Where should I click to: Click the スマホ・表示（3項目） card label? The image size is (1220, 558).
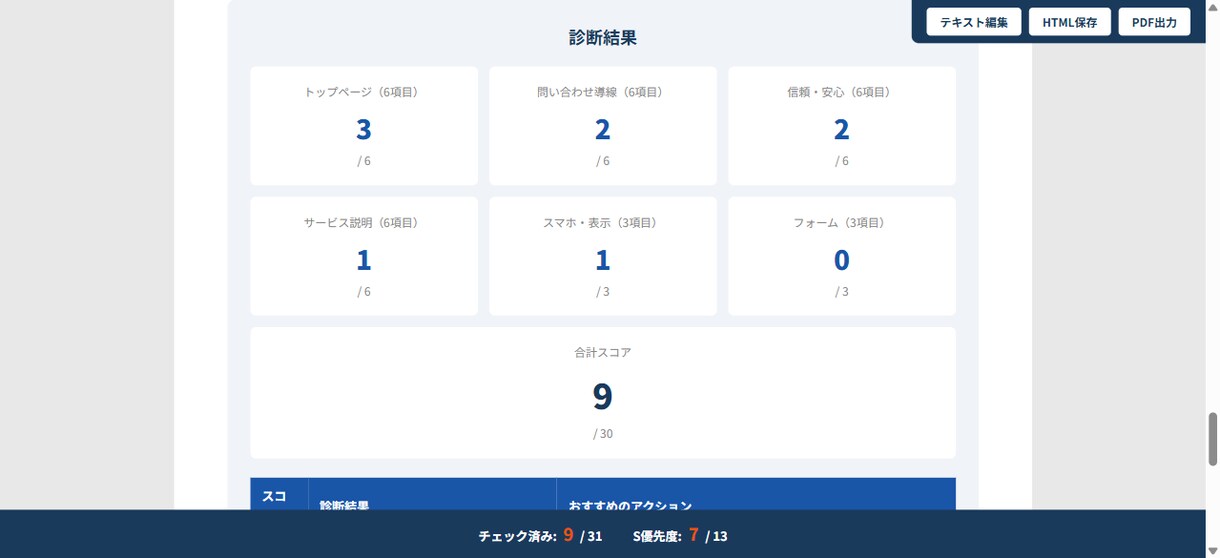(603, 223)
